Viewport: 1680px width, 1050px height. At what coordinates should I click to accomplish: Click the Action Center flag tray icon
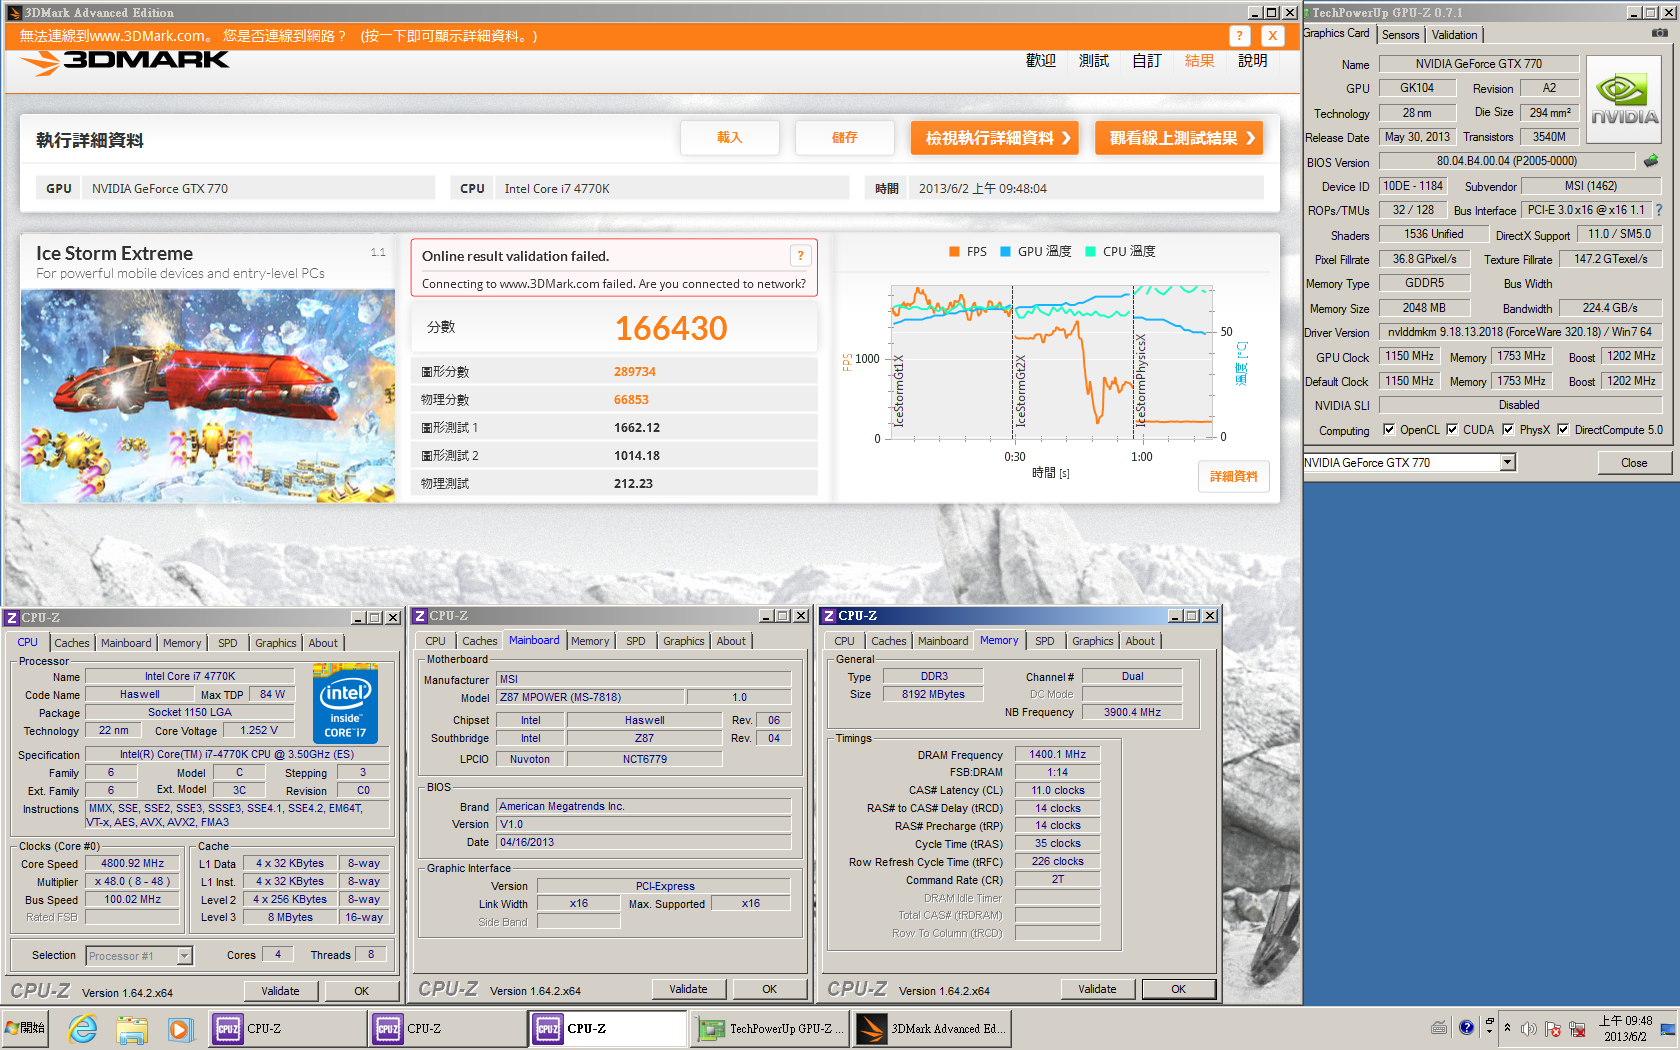click(x=1553, y=1029)
